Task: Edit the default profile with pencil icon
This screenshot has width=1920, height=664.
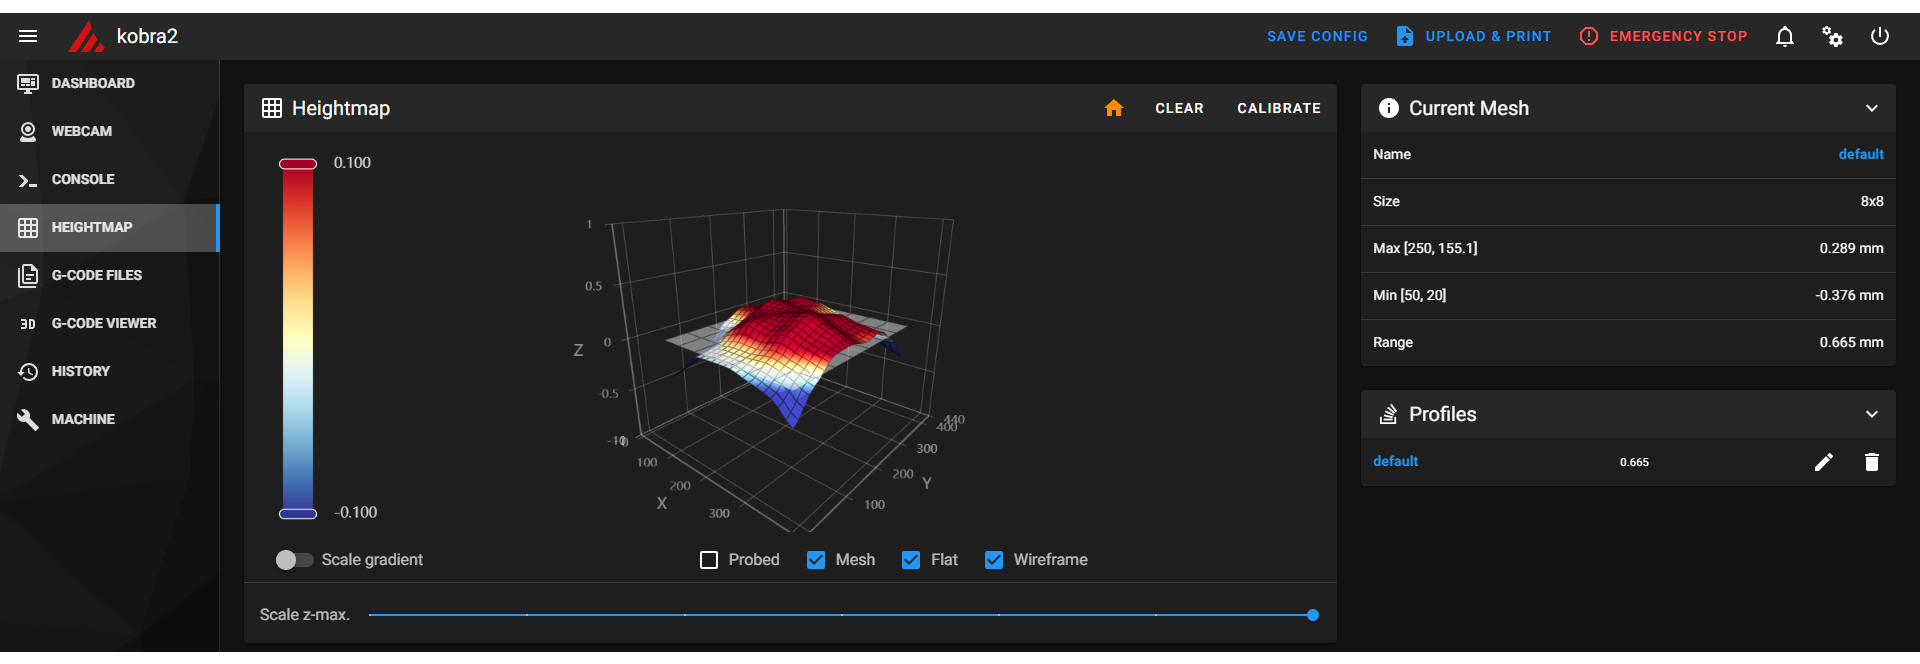Action: [x=1824, y=462]
